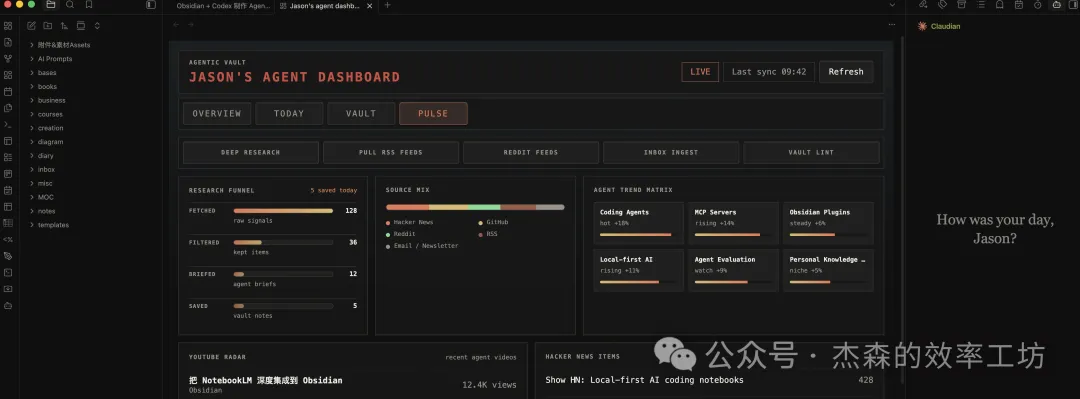Select the active robot chat icon top right

pyautogui.click(x=1057, y=5)
